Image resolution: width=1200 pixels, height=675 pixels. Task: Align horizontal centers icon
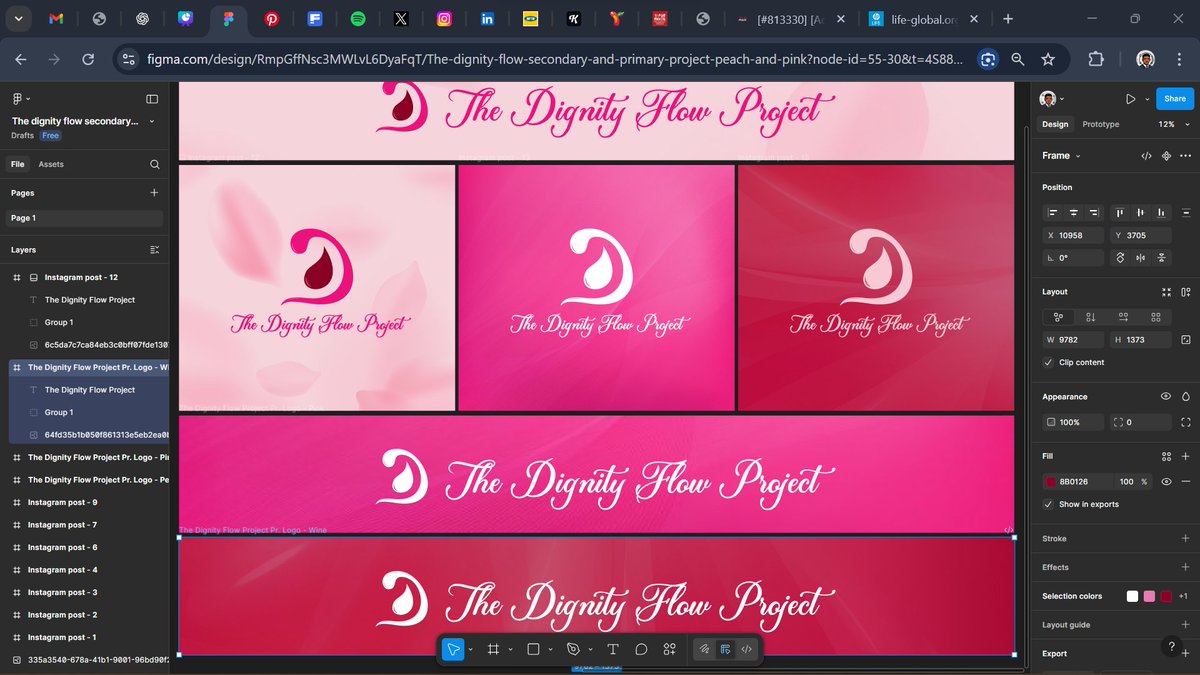coord(1073,212)
